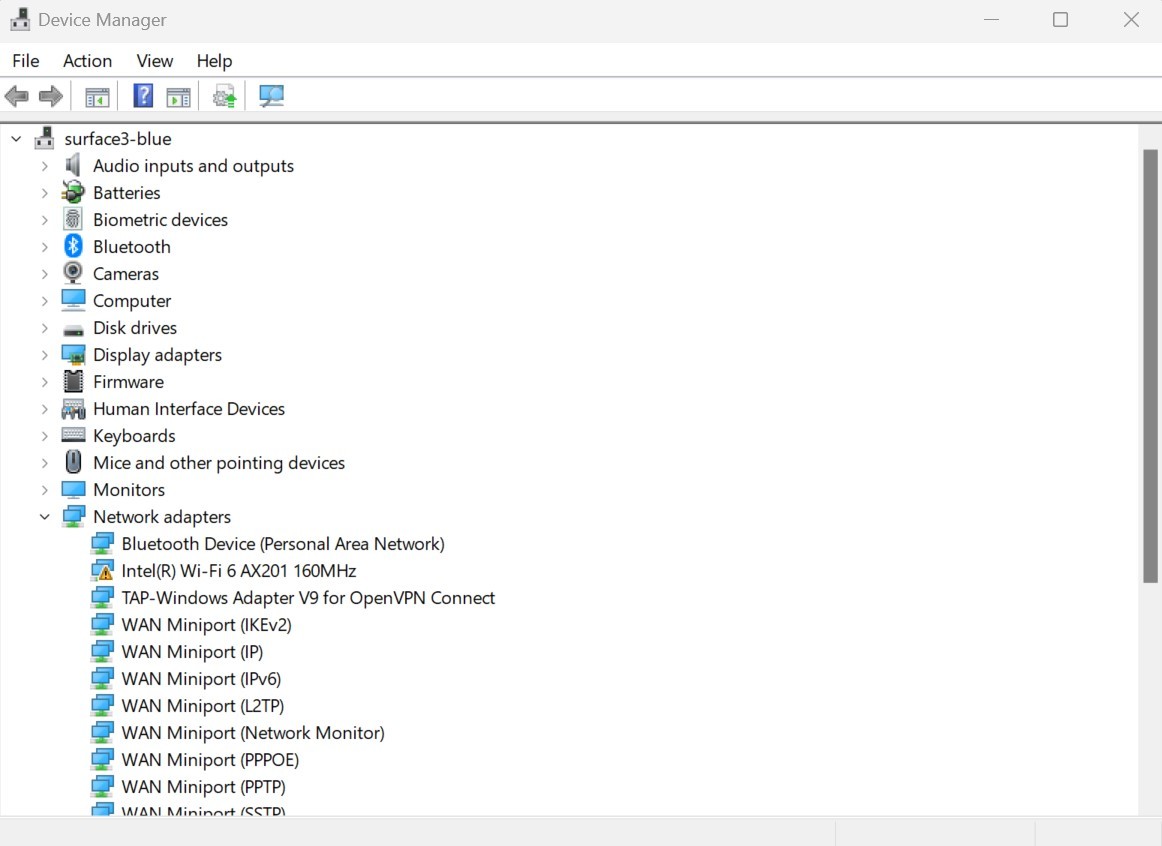Select WAN Miniport (PPTP)
Screen dimensions: 1162x846
click(204, 787)
